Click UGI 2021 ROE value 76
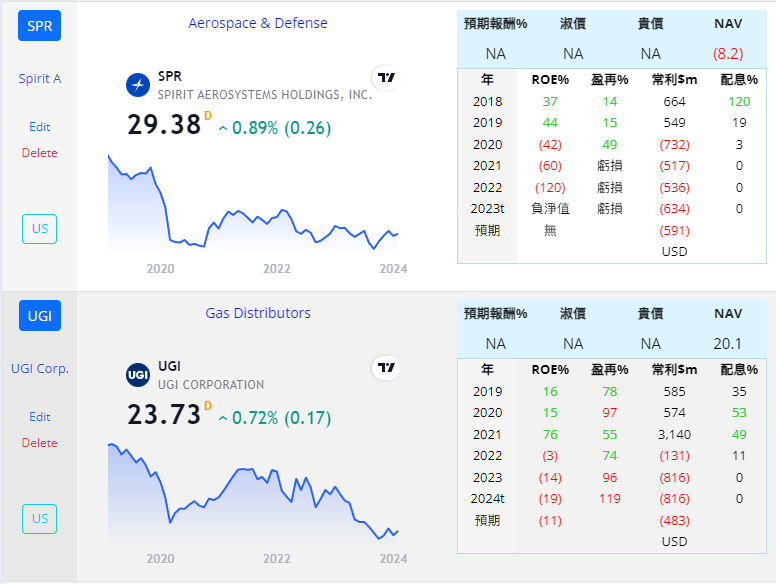The width and height of the screenshot is (776, 584). (x=550, y=435)
